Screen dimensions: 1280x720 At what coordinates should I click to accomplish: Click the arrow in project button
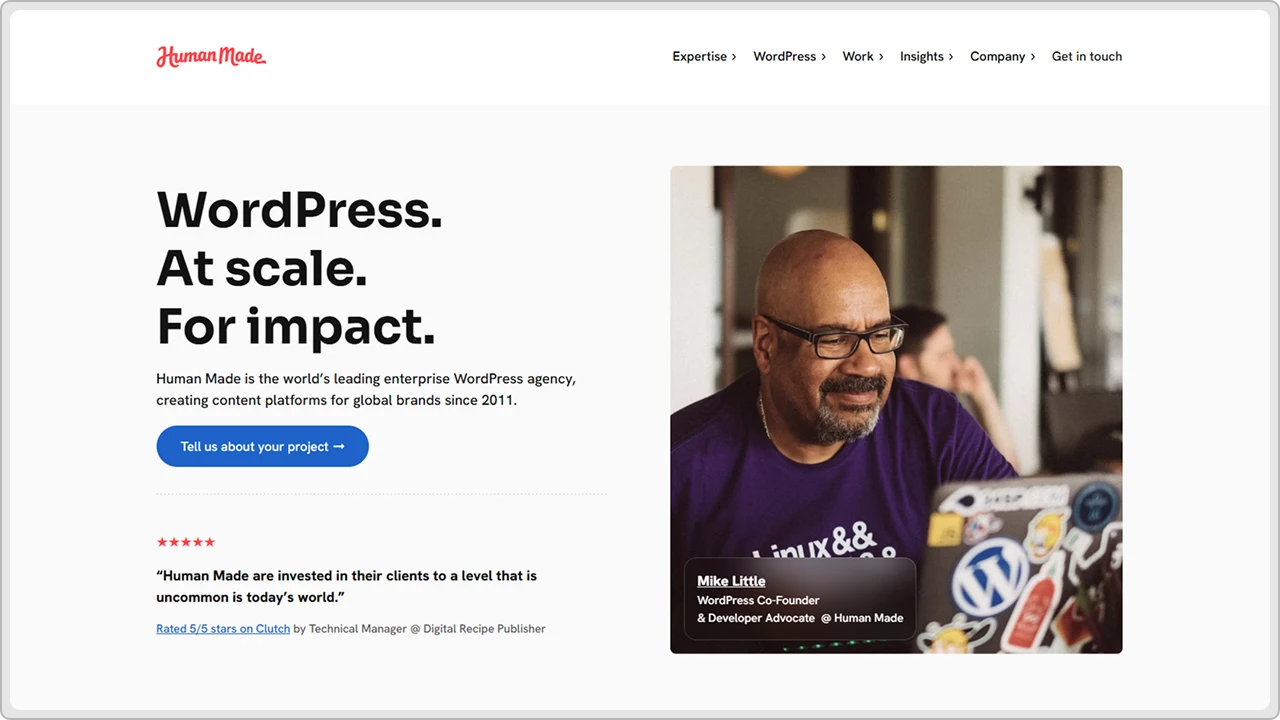[x=339, y=446]
